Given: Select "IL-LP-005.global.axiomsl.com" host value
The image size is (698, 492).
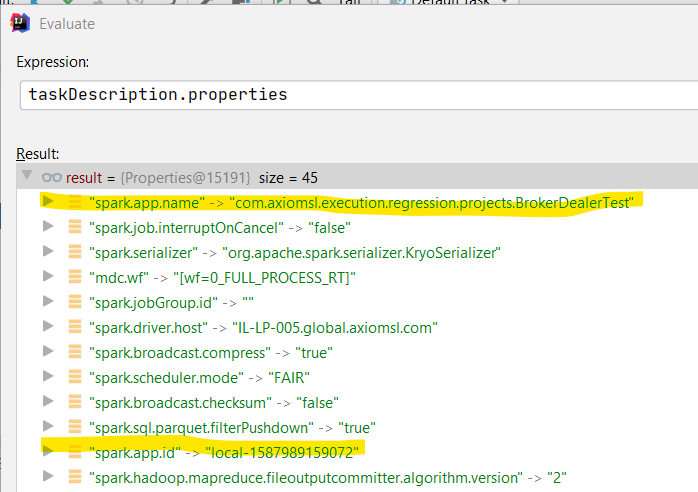Looking at the screenshot, I should pyautogui.click(x=335, y=328).
